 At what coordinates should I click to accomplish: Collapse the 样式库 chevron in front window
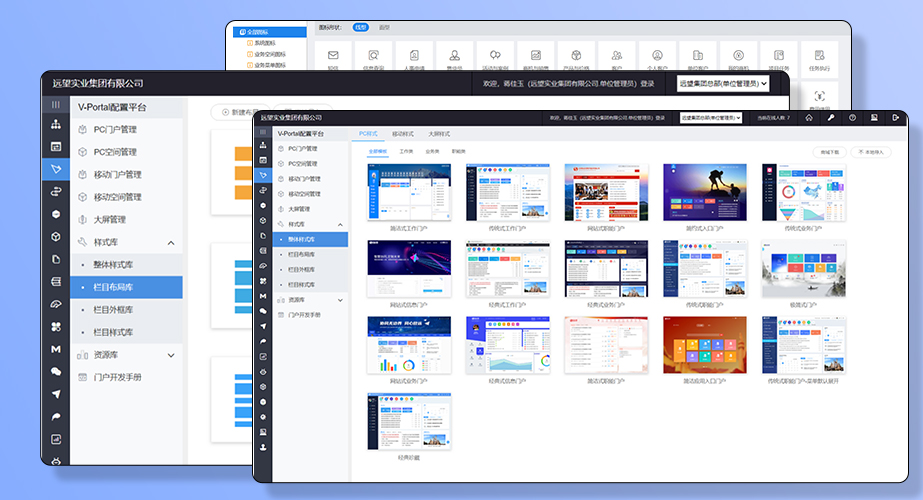(x=340, y=225)
